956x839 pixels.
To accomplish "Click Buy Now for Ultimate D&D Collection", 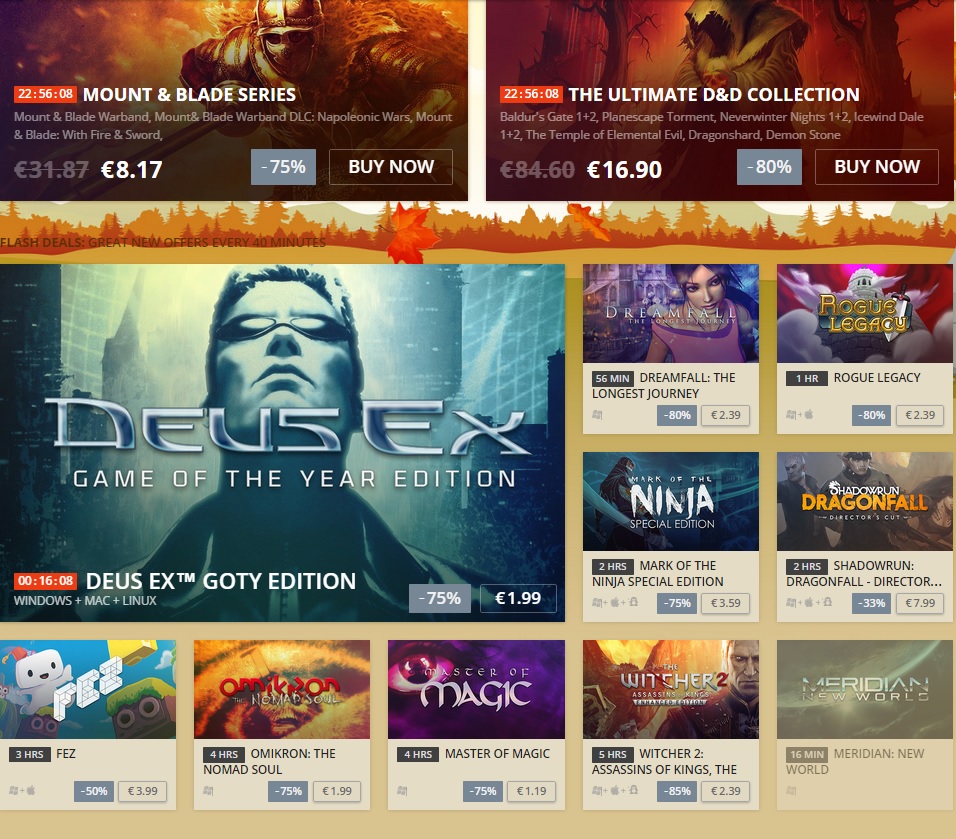I will click(x=876, y=166).
